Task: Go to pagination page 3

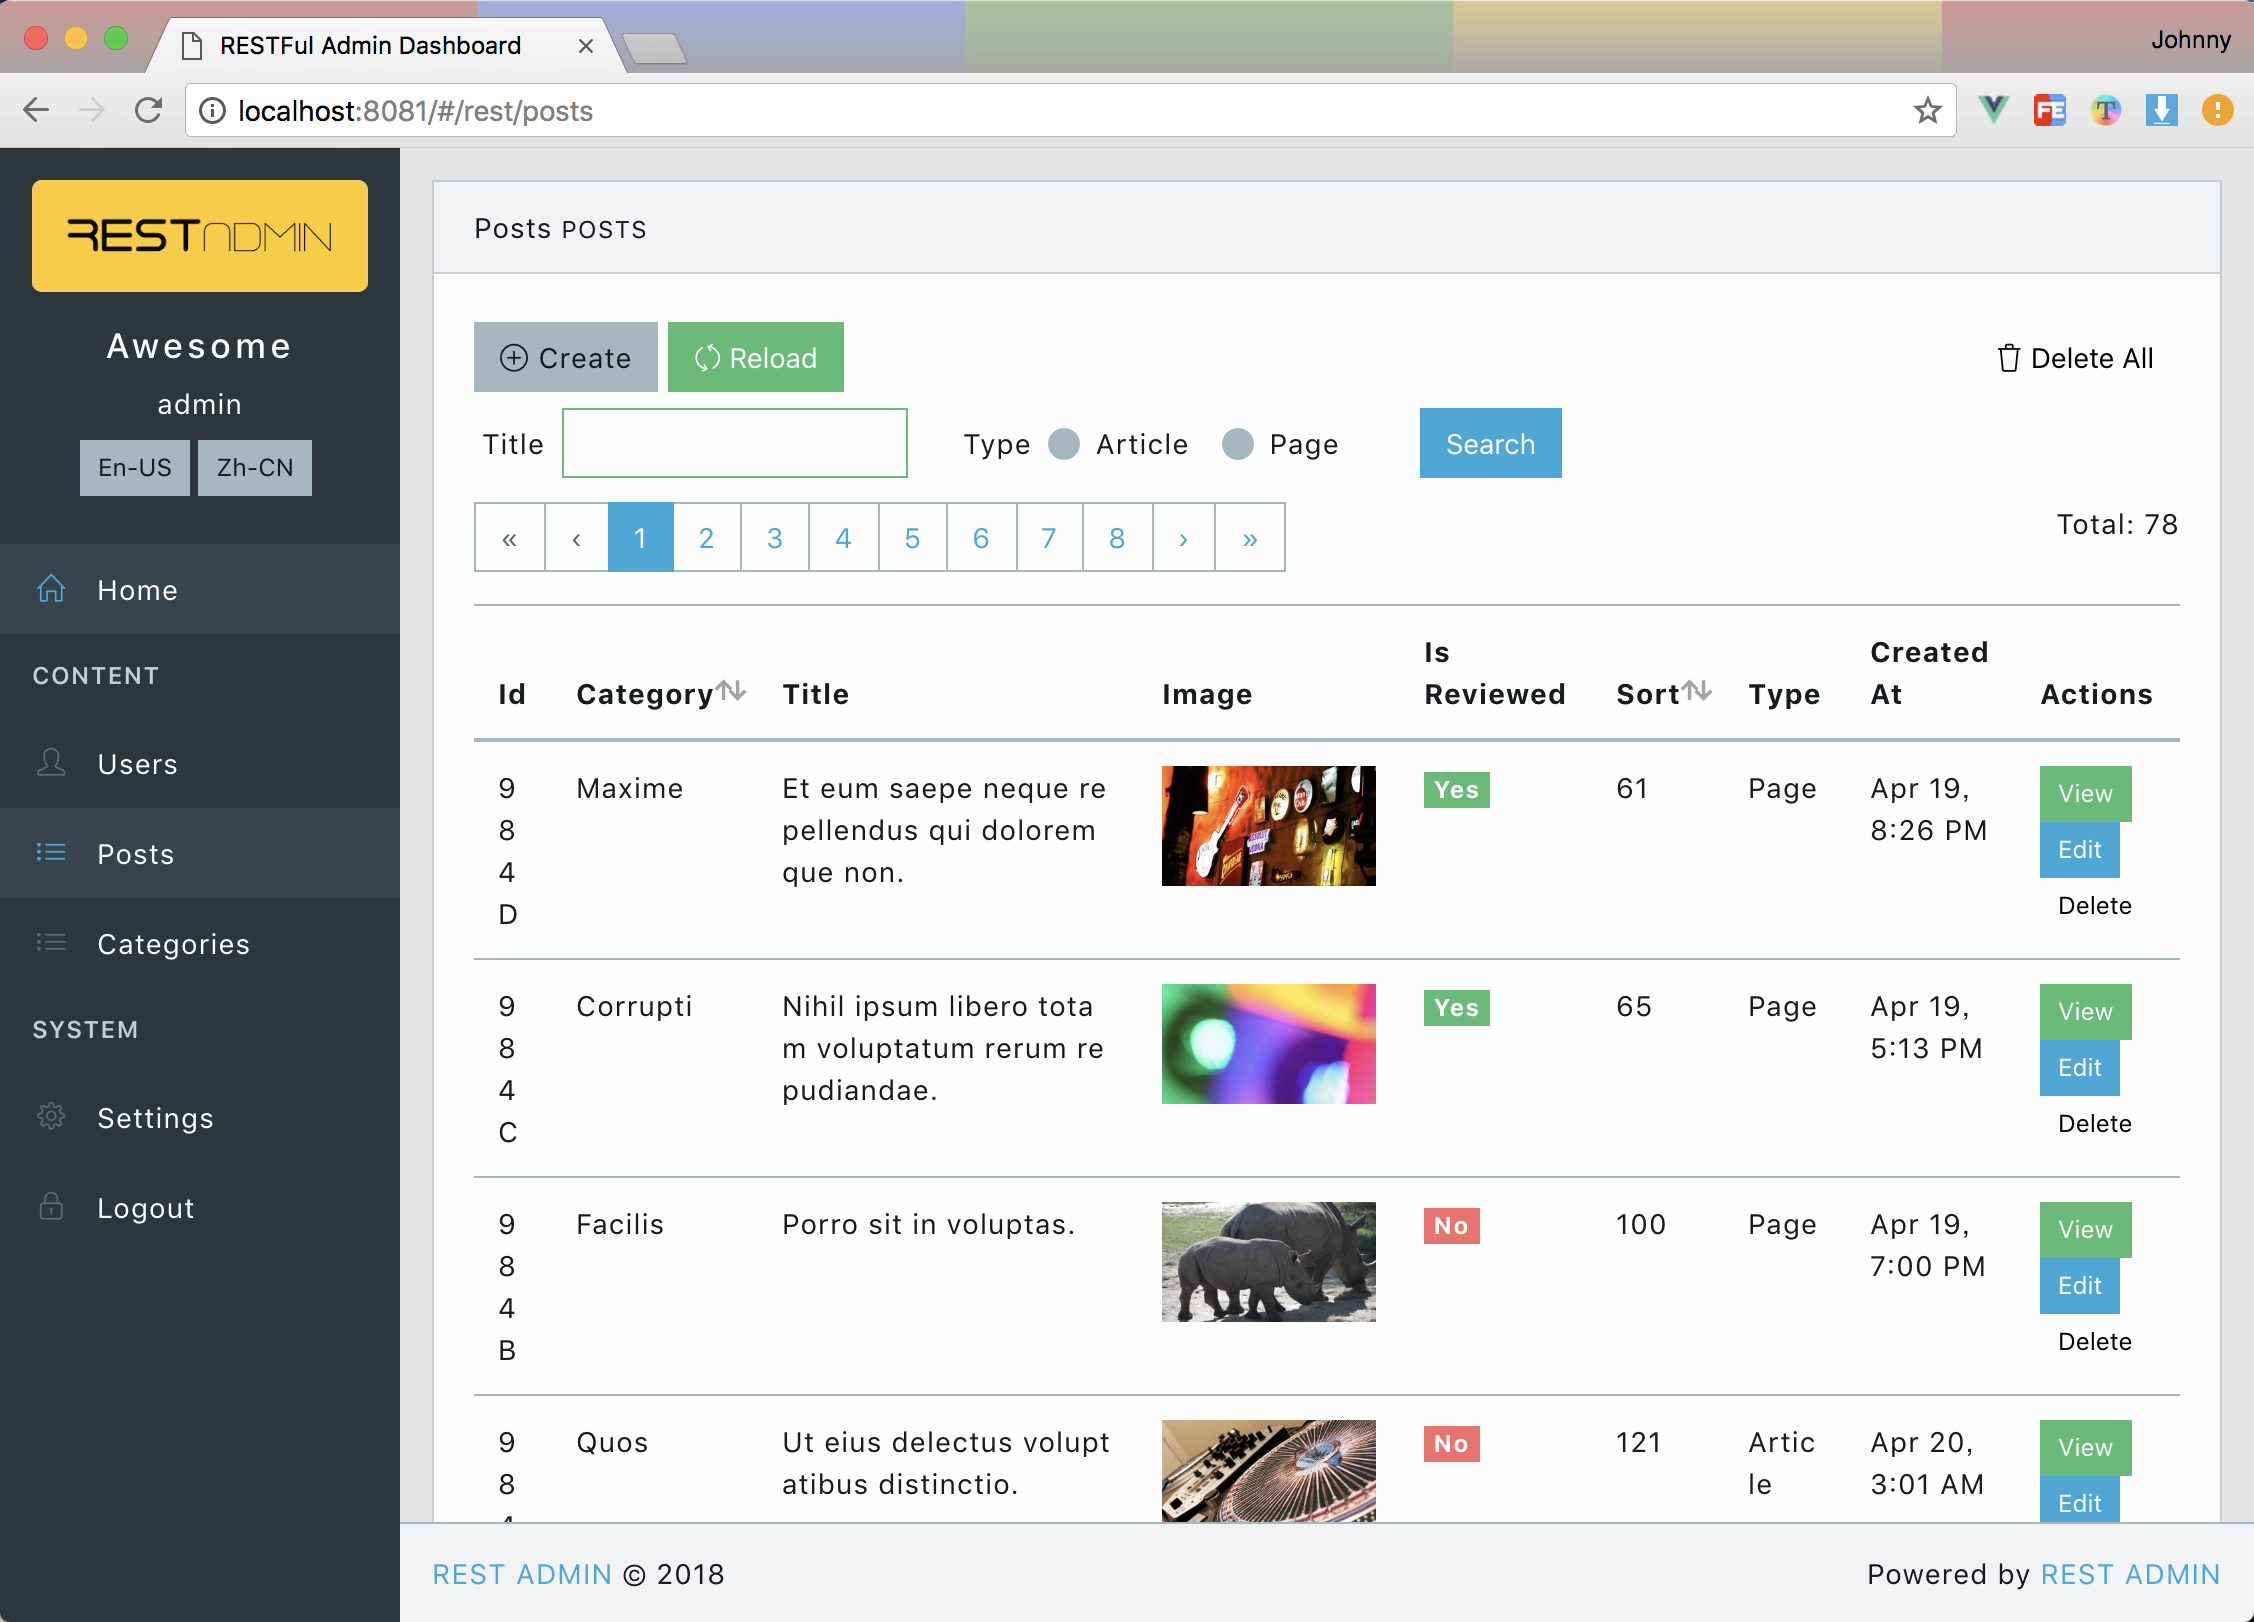Action: point(774,538)
